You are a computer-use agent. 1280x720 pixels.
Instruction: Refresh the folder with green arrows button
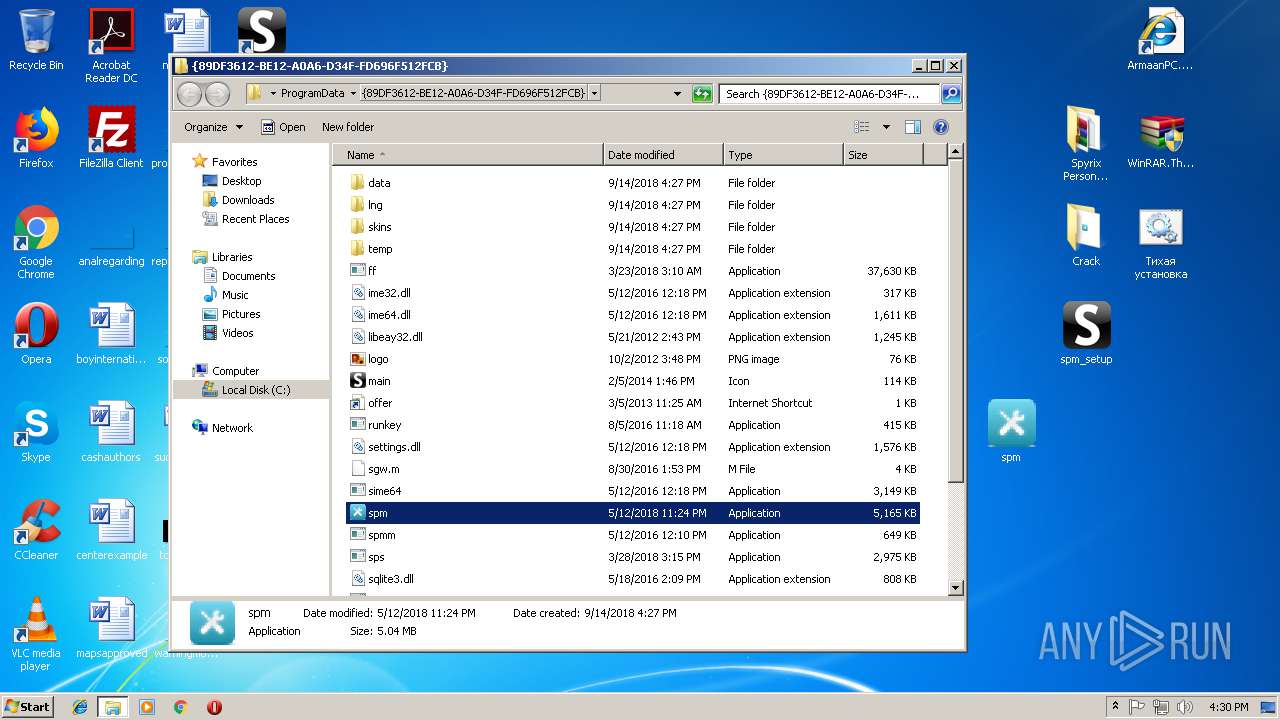[702, 93]
